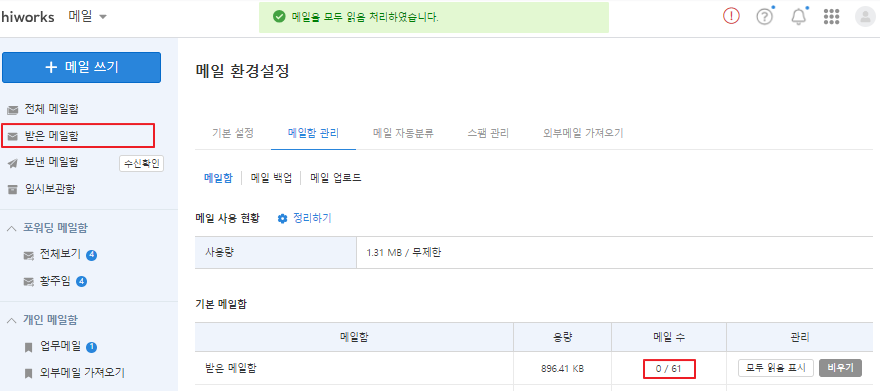
Task: Open the 메일 자동분류 tab
Action: click(403, 134)
